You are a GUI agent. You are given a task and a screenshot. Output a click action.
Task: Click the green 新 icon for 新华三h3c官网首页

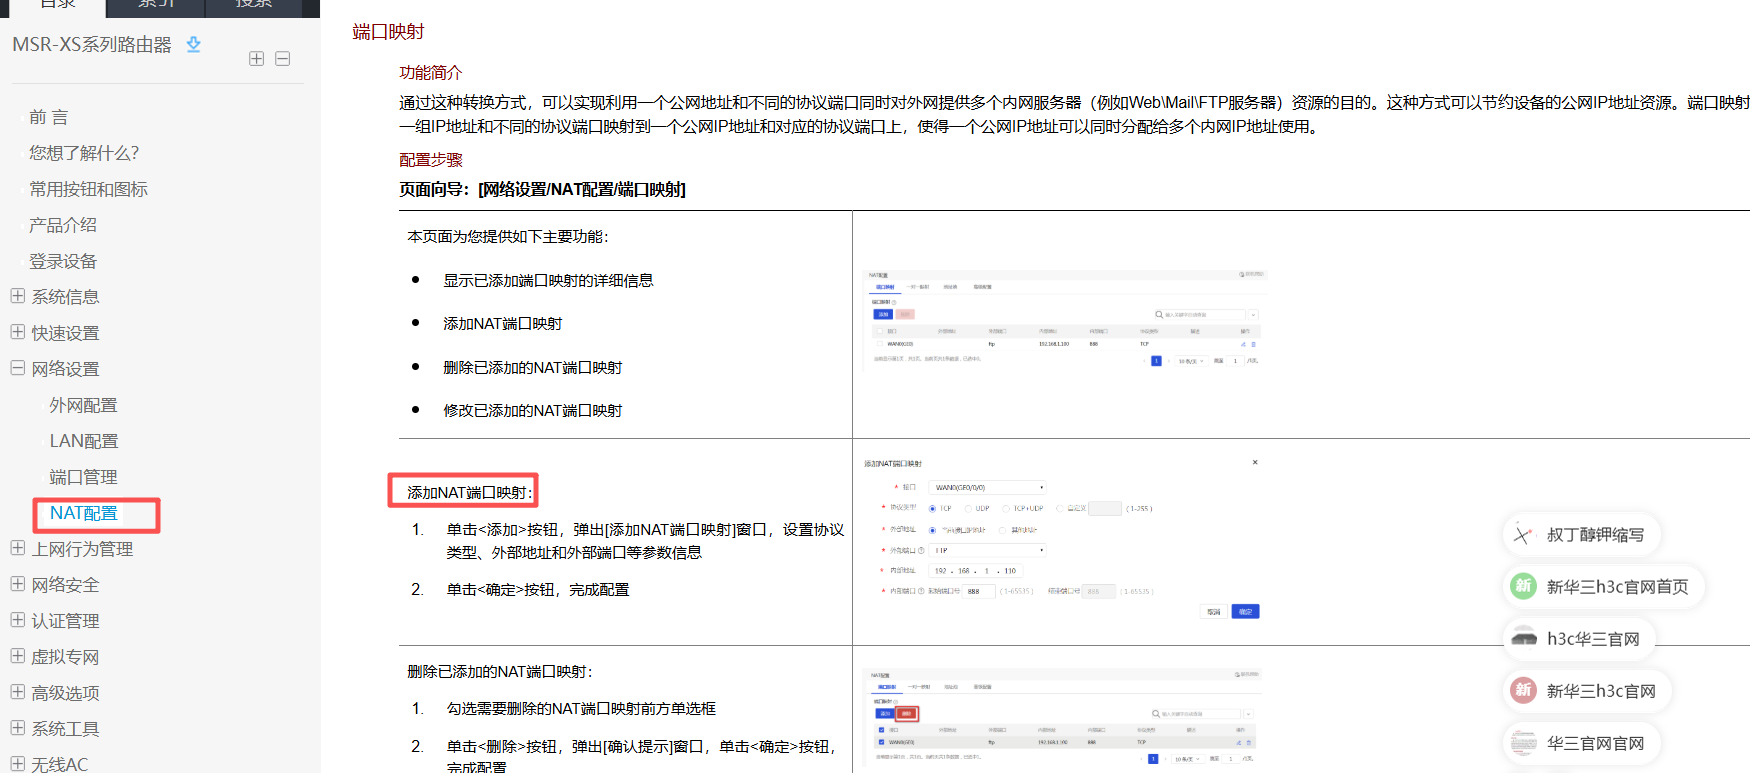tap(1523, 586)
